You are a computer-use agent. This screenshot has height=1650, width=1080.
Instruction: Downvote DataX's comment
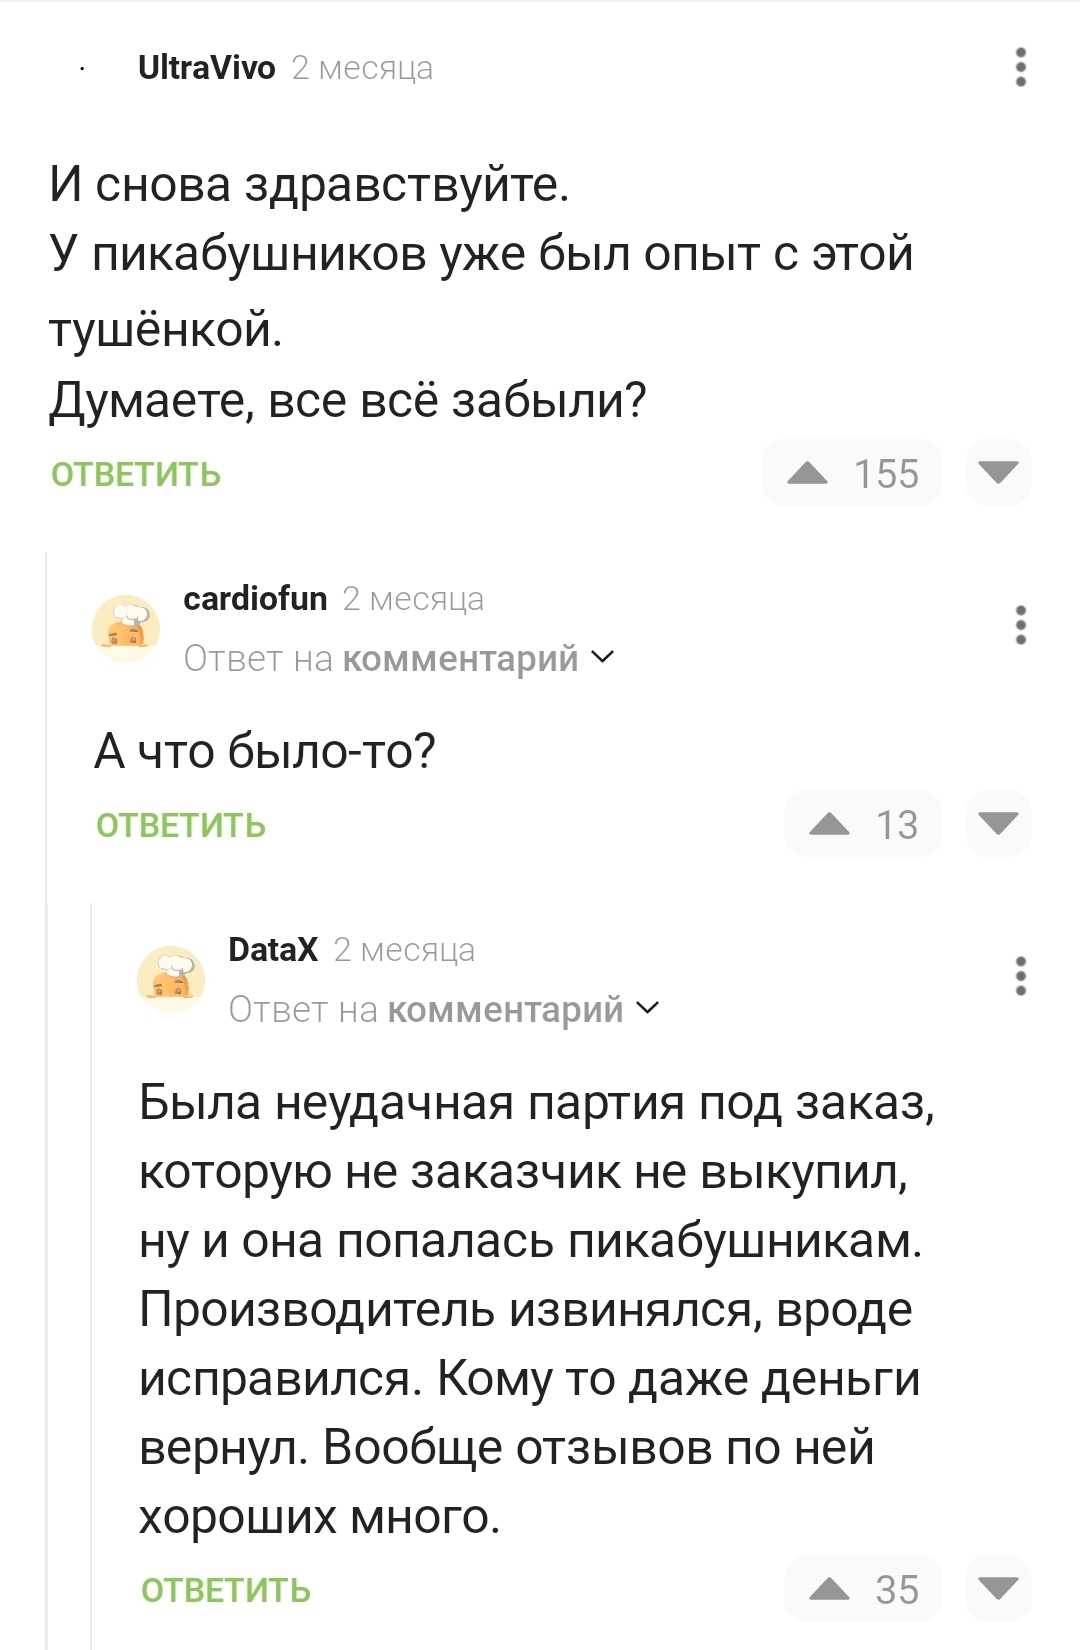click(997, 1588)
